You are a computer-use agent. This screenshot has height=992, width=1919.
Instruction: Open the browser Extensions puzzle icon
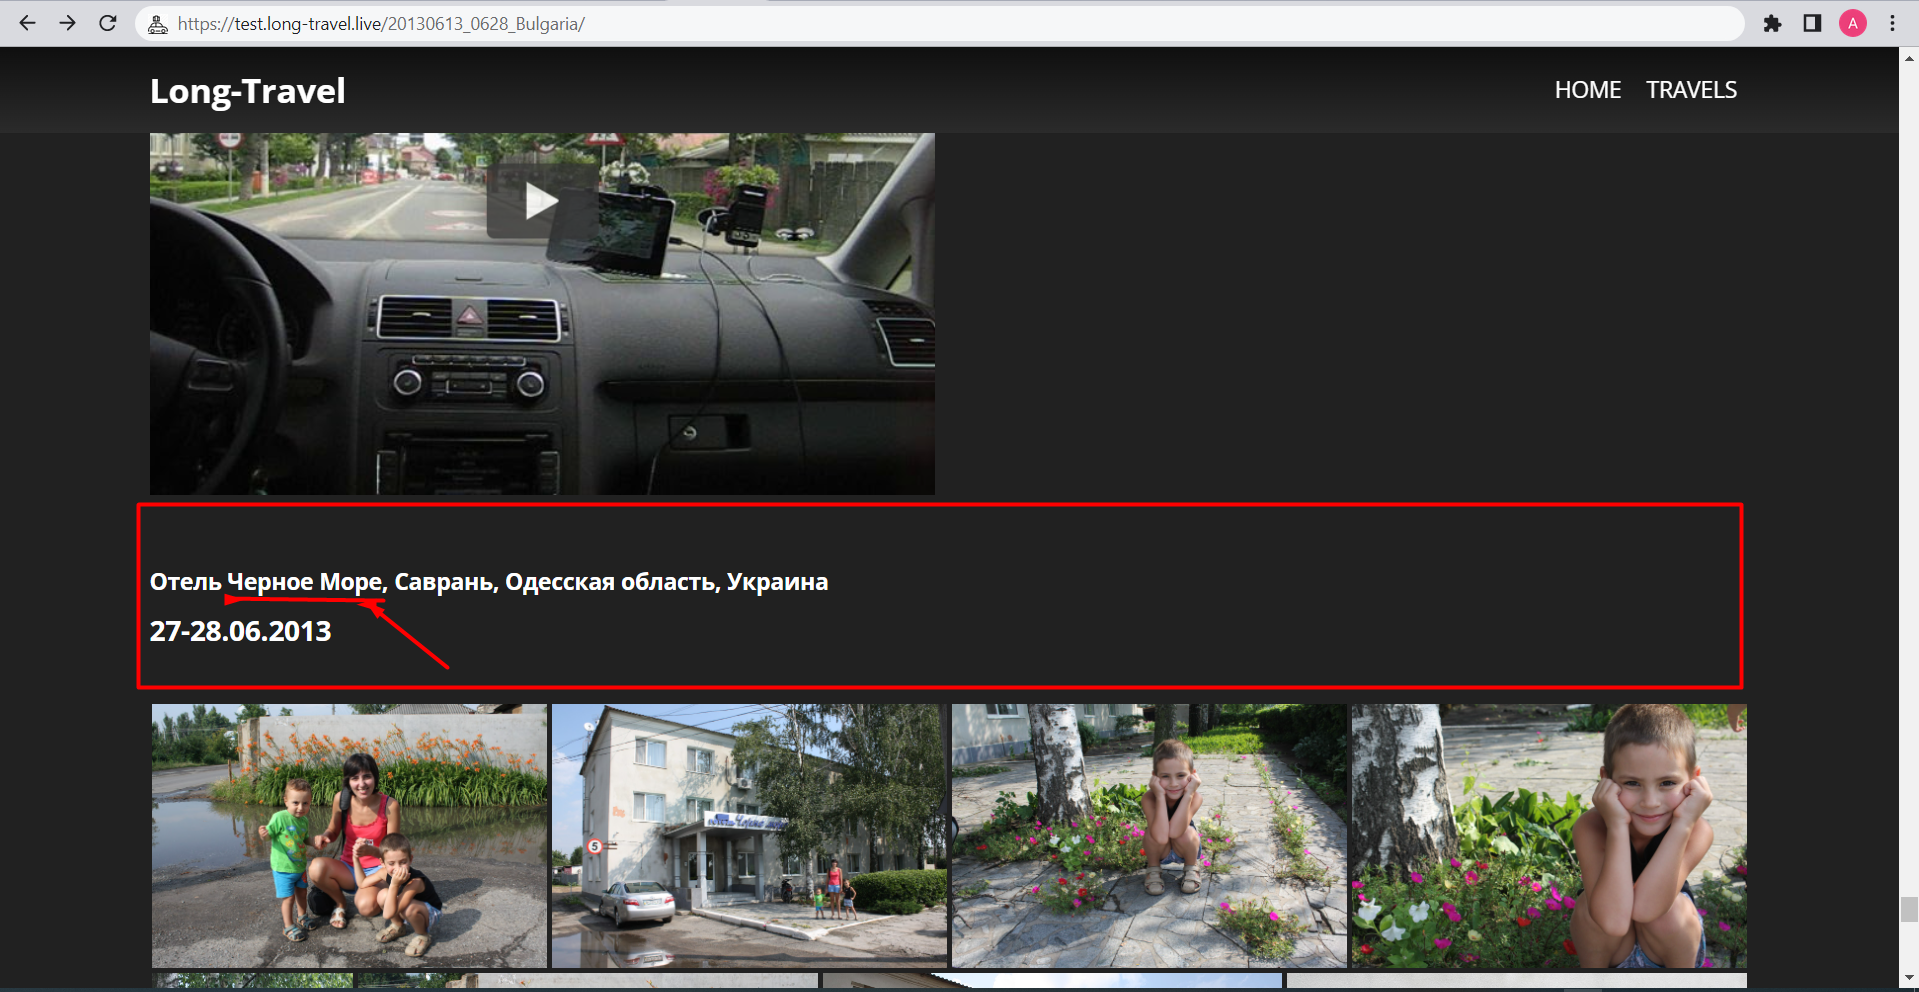coord(1772,23)
